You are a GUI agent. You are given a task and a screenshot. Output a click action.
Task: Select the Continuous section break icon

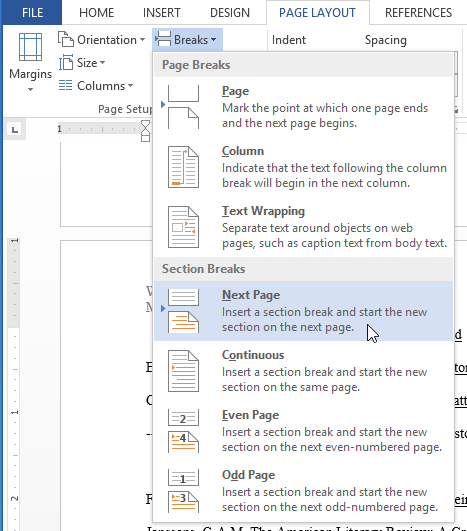pos(183,371)
